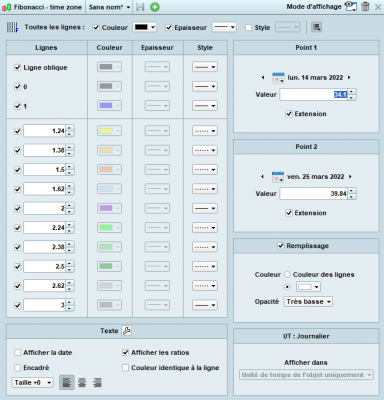Image resolution: width=384 pixels, height=400 pixels.
Task: Open the green color swatch for line 2.24
Action: [109, 228]
